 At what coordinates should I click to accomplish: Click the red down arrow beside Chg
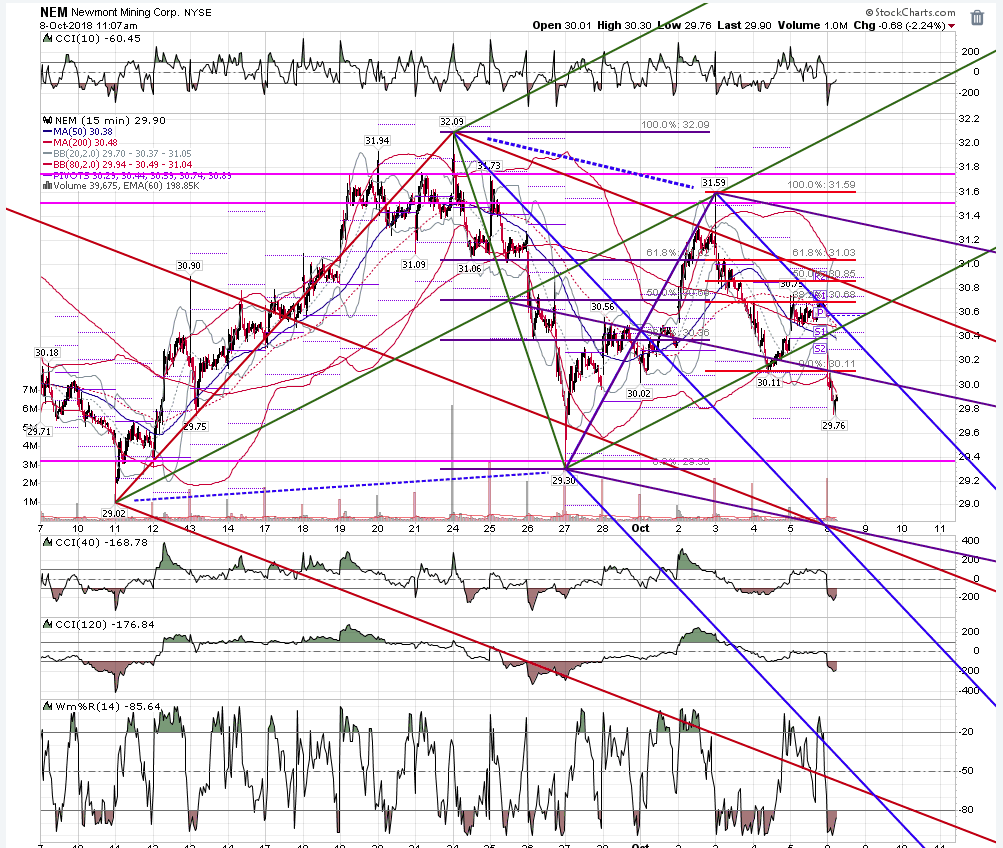pos(952,26)
